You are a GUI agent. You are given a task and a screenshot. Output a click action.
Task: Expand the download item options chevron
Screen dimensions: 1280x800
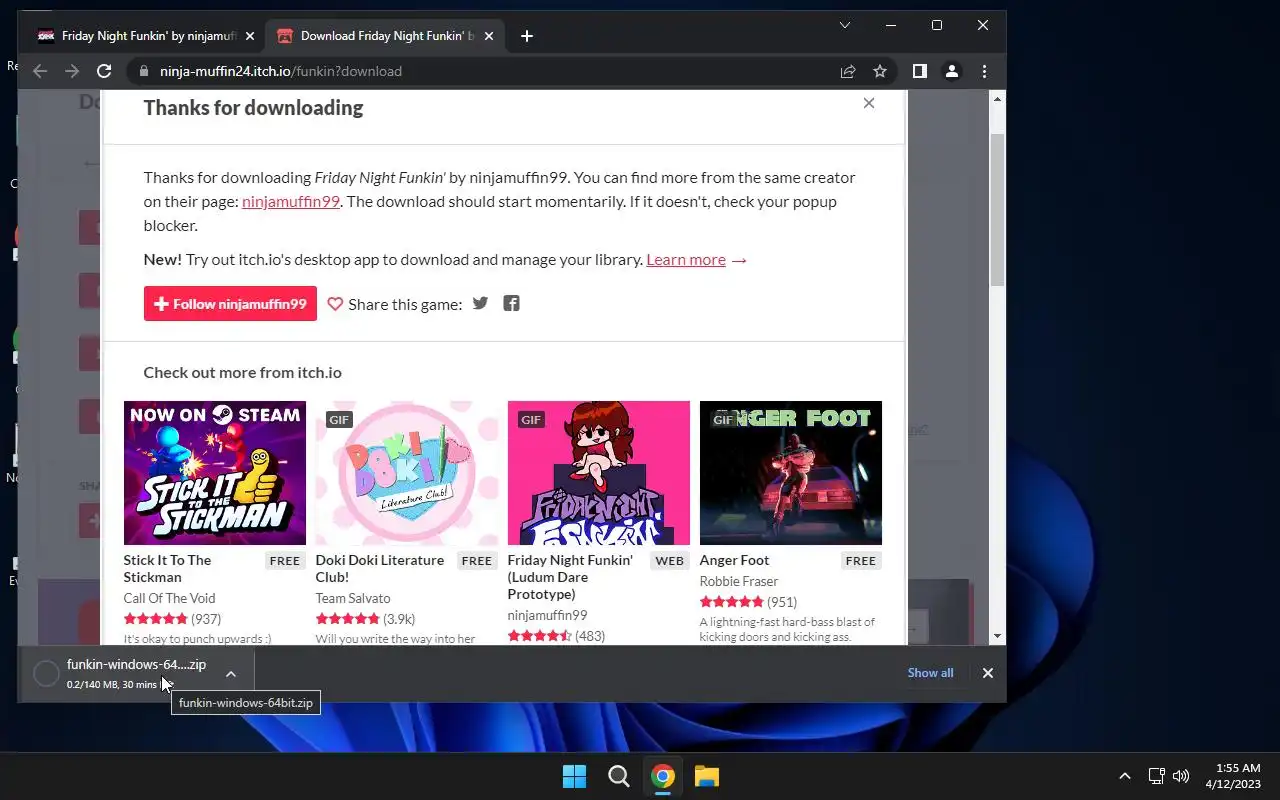[231, 674]
